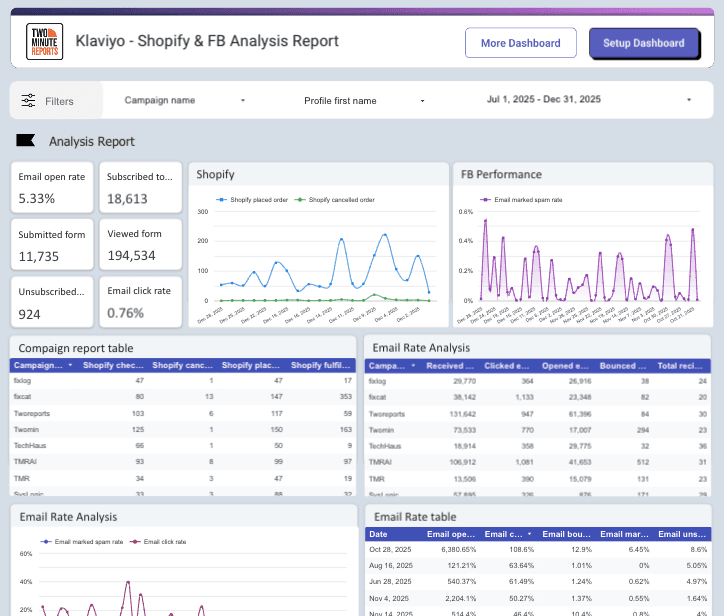Click the Email uns... column header
This screenshot has height=616, width=724.
coord(682,534)
